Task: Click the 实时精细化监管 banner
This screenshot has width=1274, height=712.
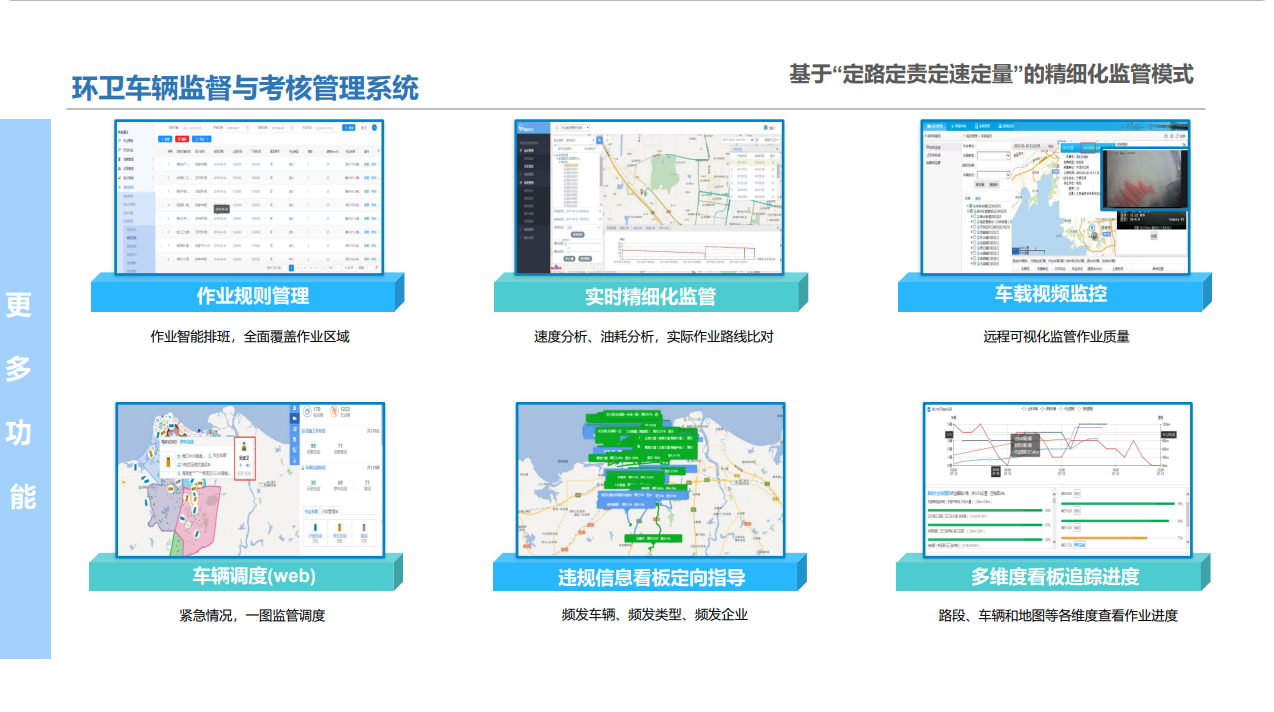Action: 650,296
